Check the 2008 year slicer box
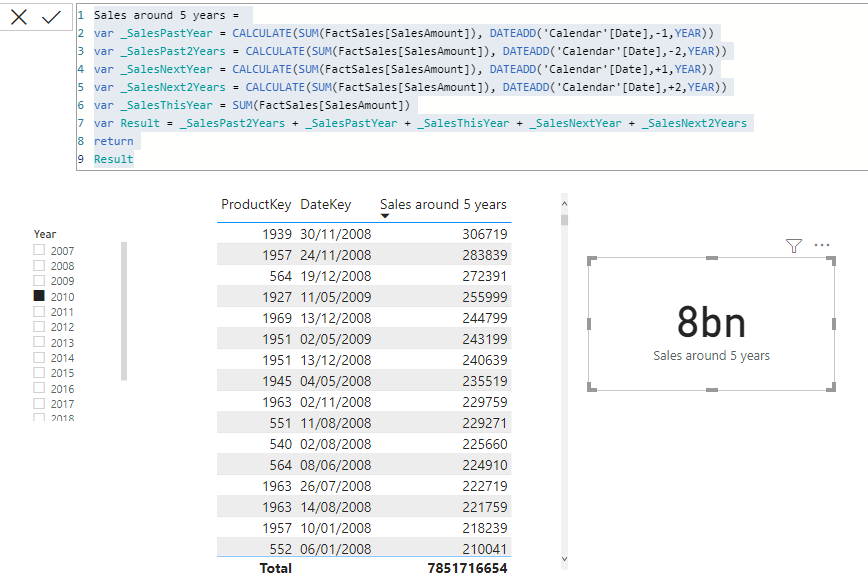Image resolution: width=868 pixels, height=579 pixels. pos(39,265)
